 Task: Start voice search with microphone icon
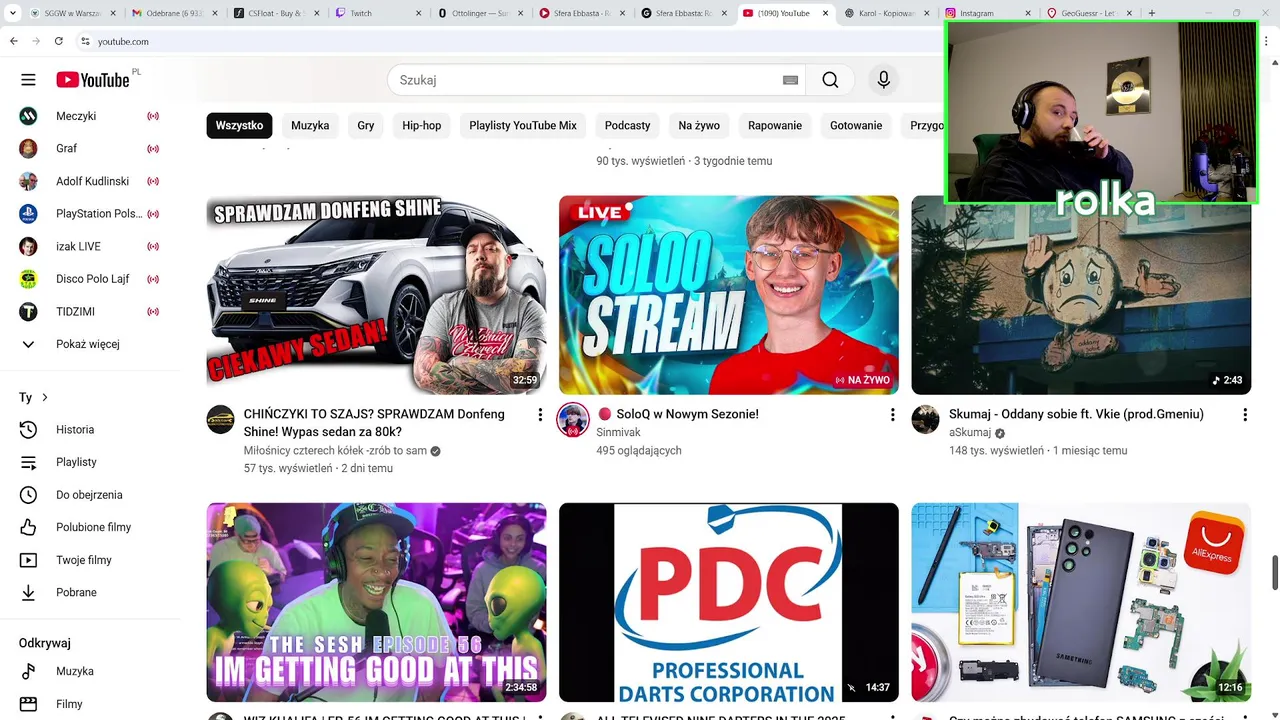point(883,80)
